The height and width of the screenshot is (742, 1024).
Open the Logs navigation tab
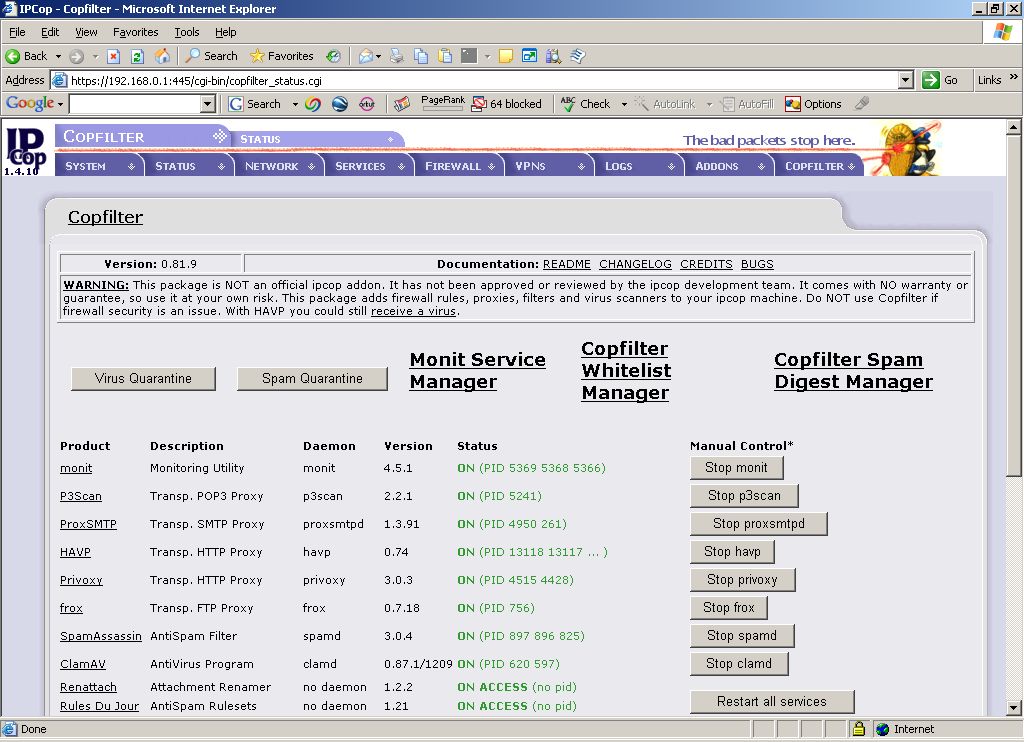[x=640, y=166]
